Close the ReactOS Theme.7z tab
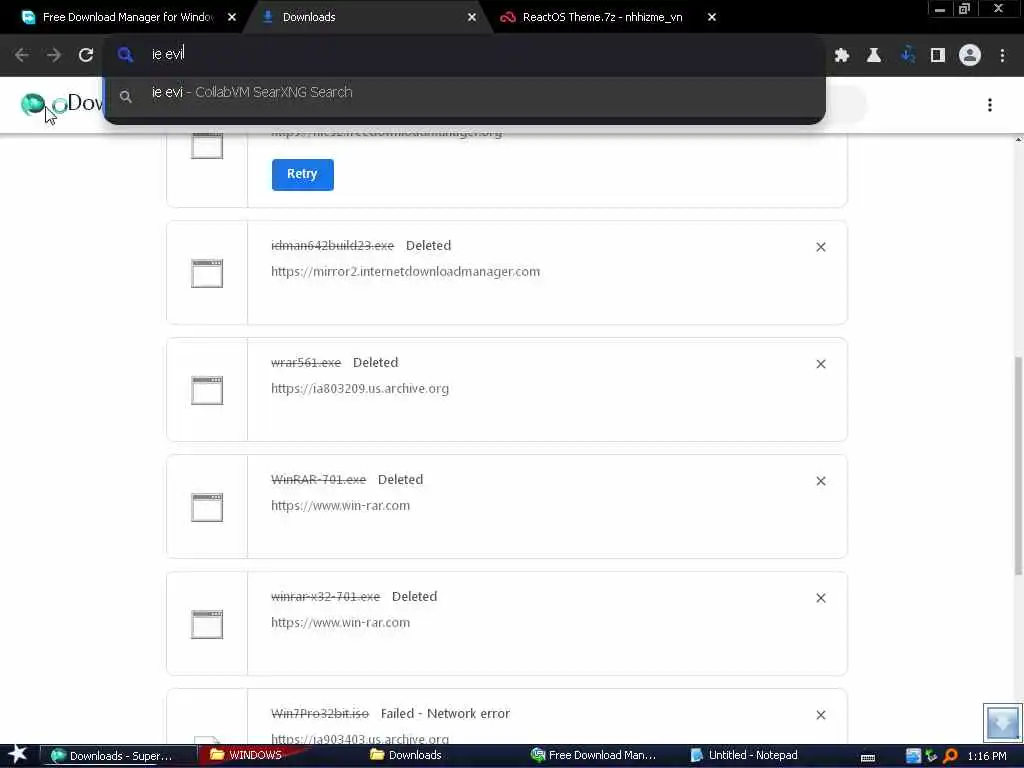This screenshot has width=1024, height=768. tap(712, 17)
